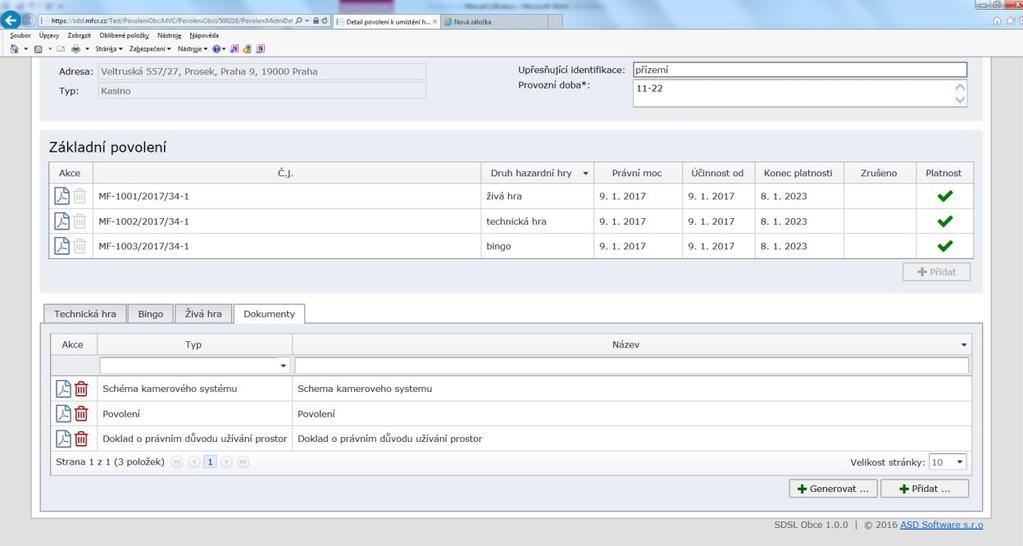The height and width of the screenshot is (546, 1023).
Task: Switch to Bingo tab
Action: [150, 314]
